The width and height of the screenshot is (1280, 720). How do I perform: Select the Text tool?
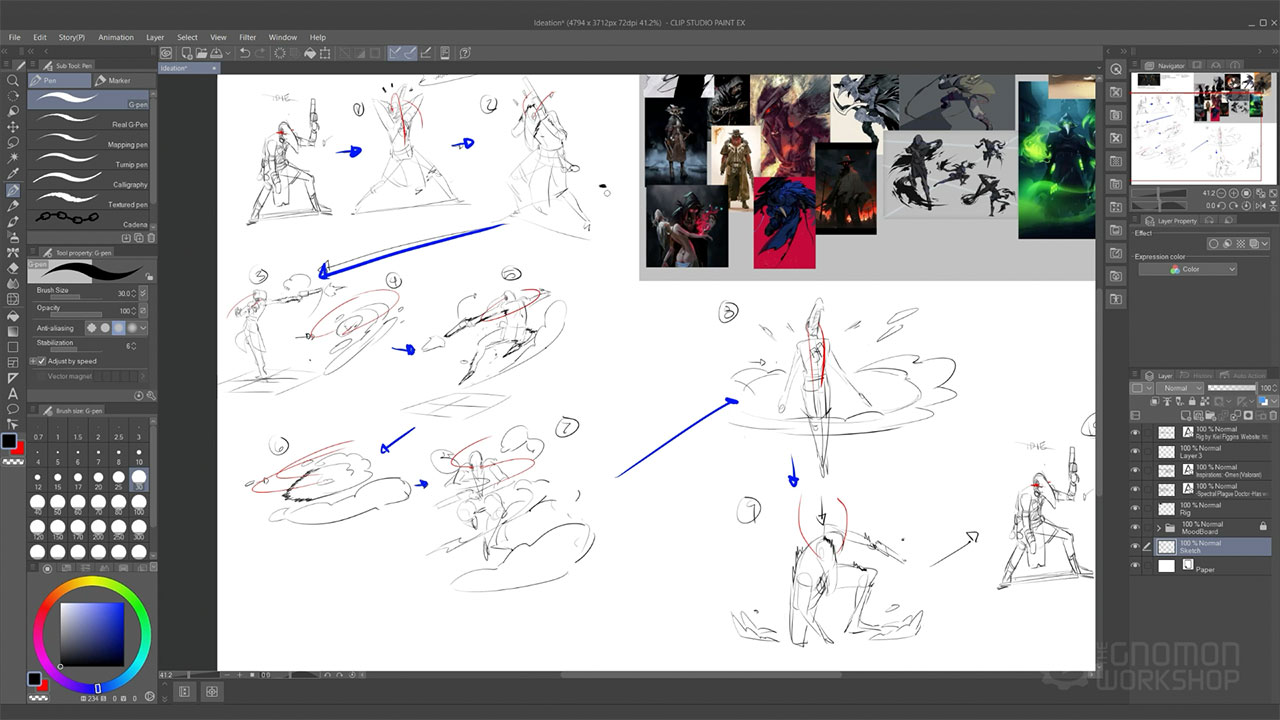(13, 393)
